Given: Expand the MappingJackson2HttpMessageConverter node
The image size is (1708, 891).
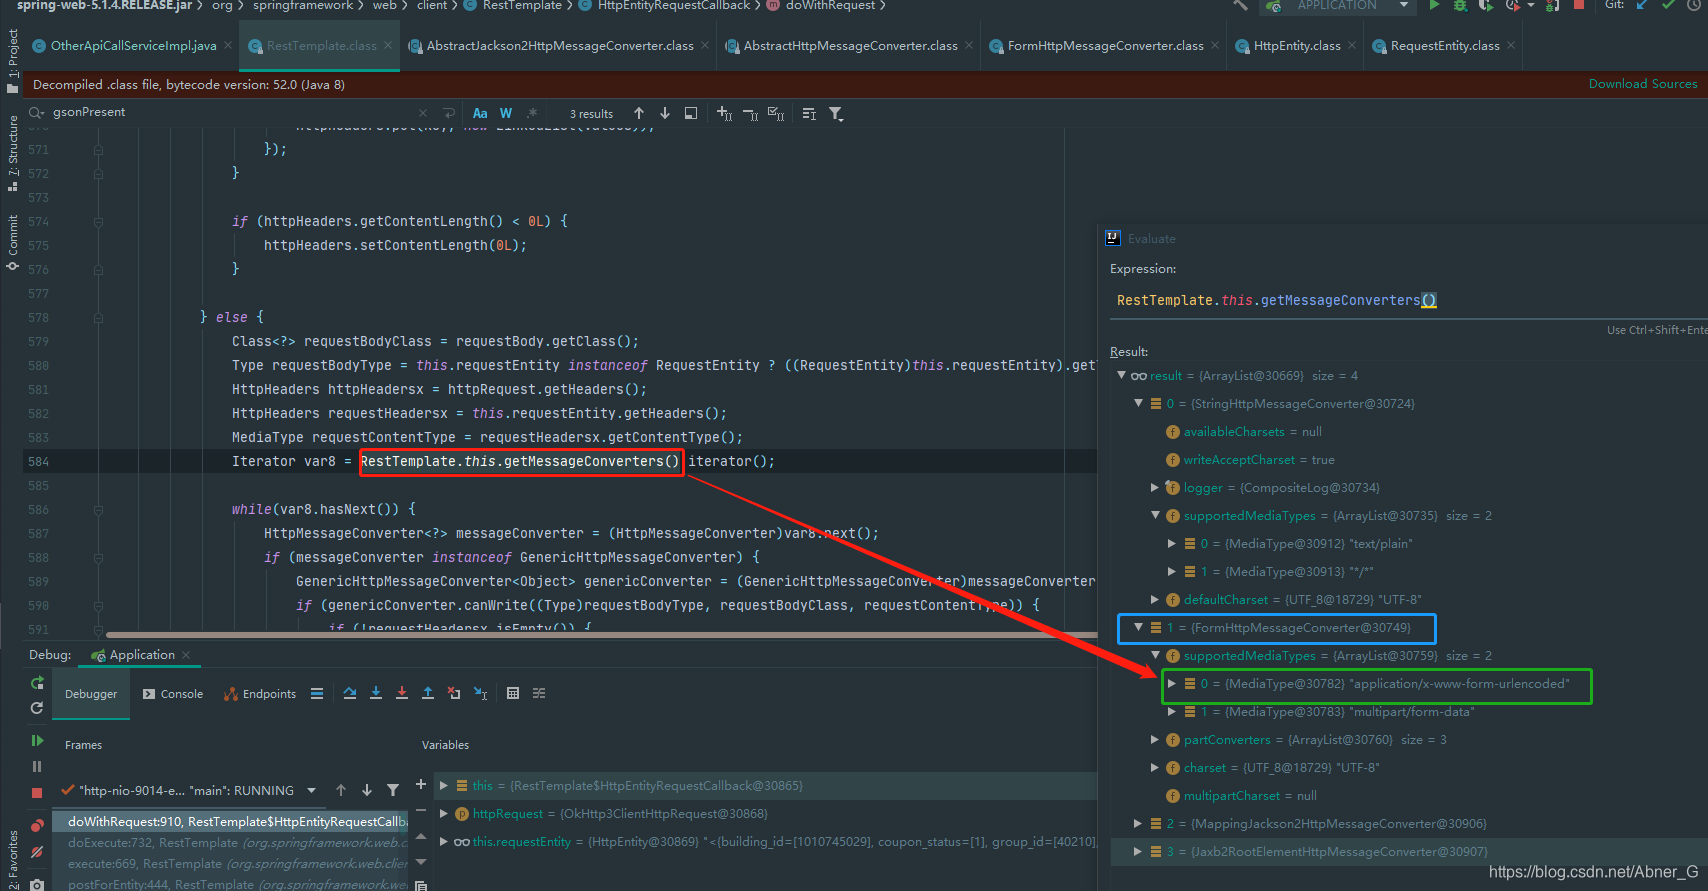Looking at the screenshot, I should (x=1138, y=823).
